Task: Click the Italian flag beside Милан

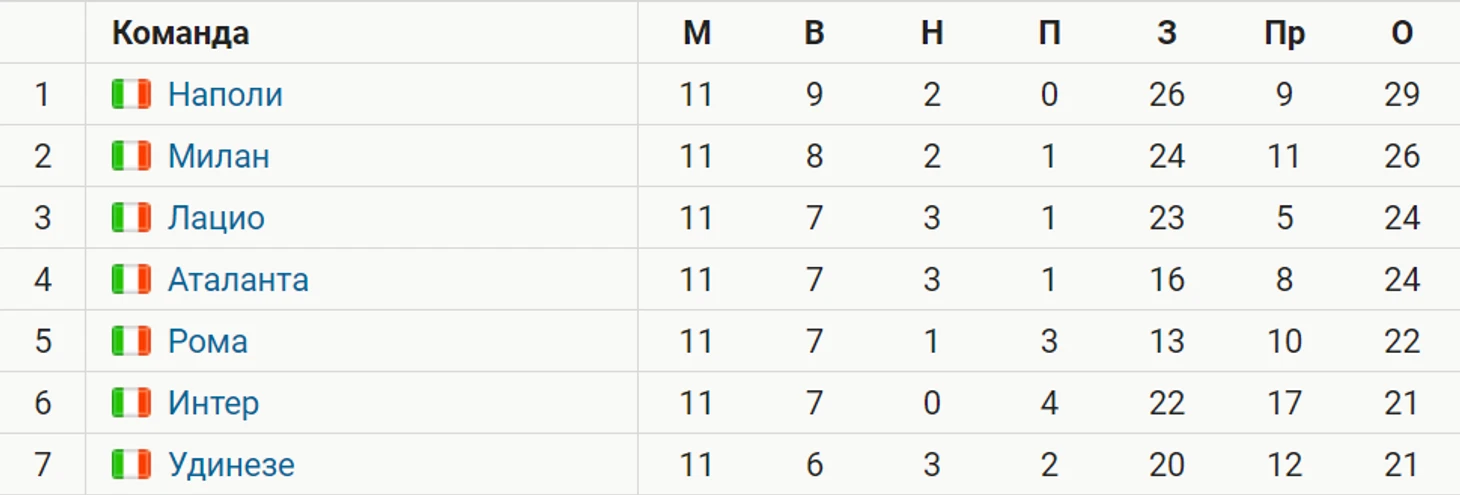Action: (131, 156)
